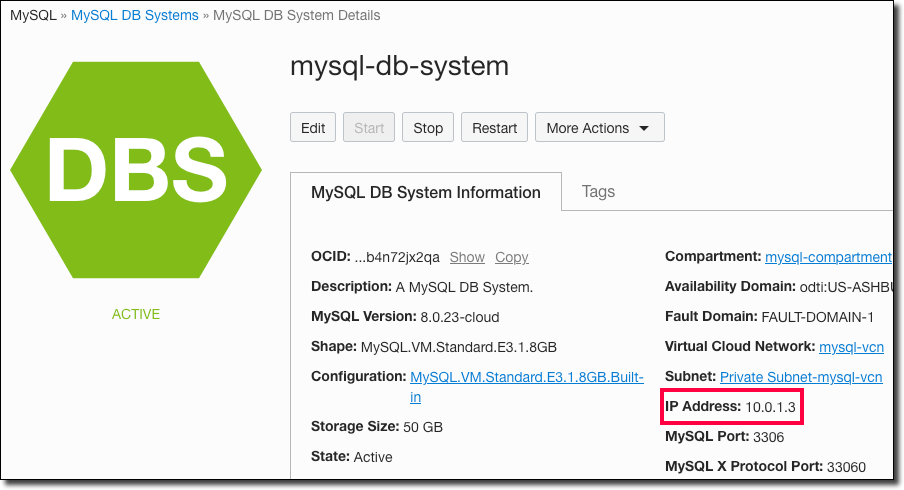This screenshot has width=904, height=490.
Task: Click the green DBS hexagon icon
Action: pyautogui.click(x=136, y=167)
